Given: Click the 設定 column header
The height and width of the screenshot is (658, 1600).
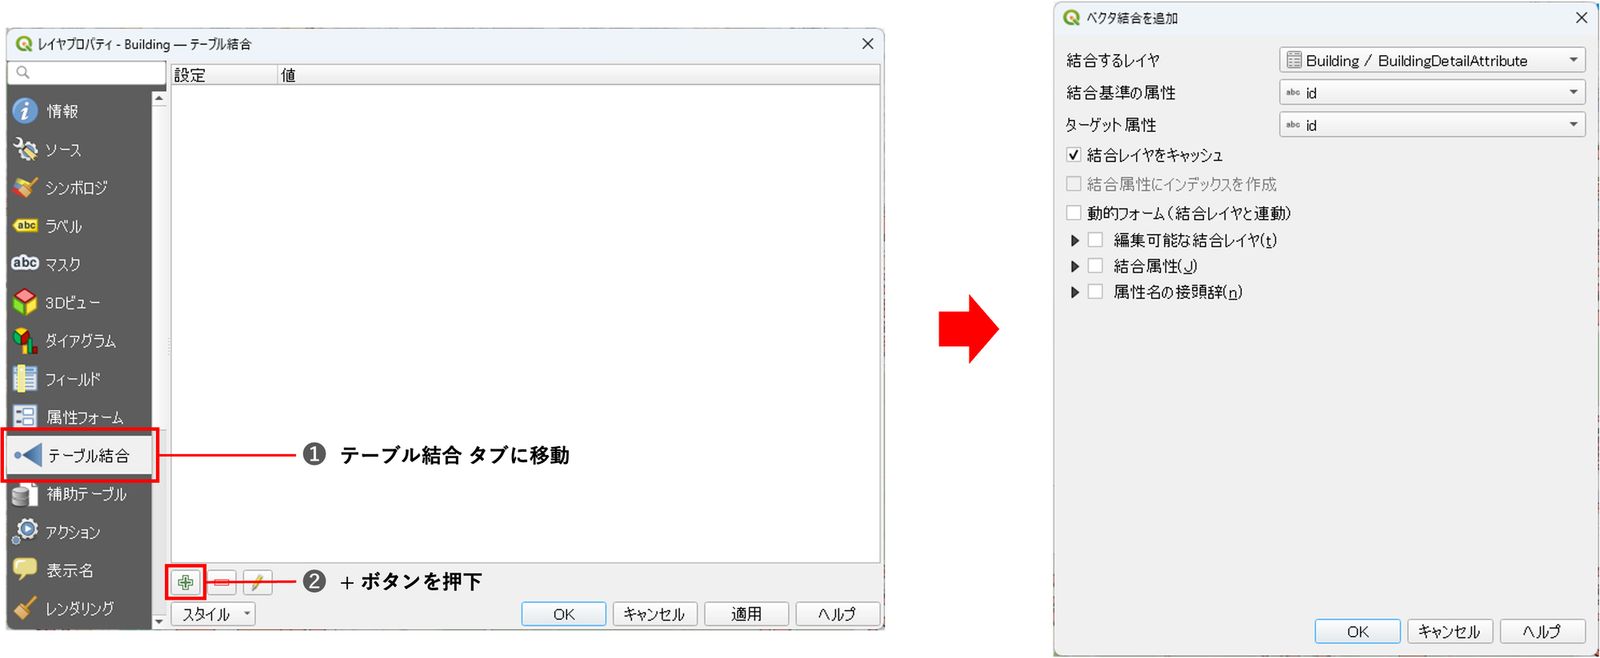Looking at the screenshot, I should (x=224, y=75).
